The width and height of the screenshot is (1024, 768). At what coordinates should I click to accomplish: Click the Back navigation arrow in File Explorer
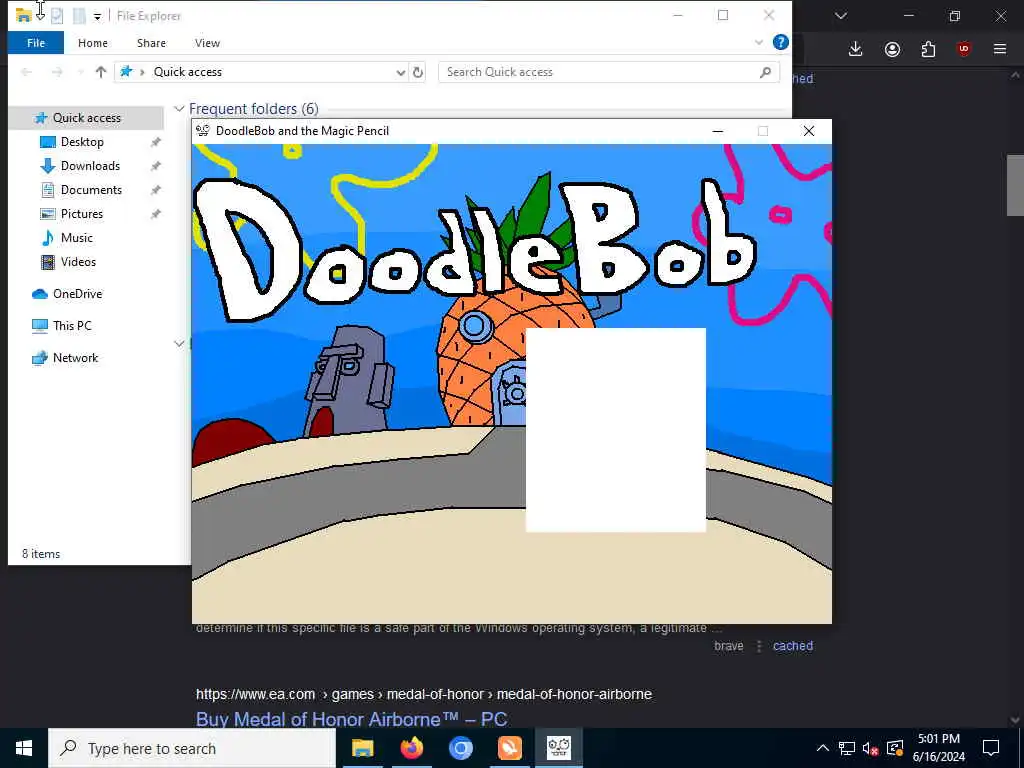(x=27, y=72)
